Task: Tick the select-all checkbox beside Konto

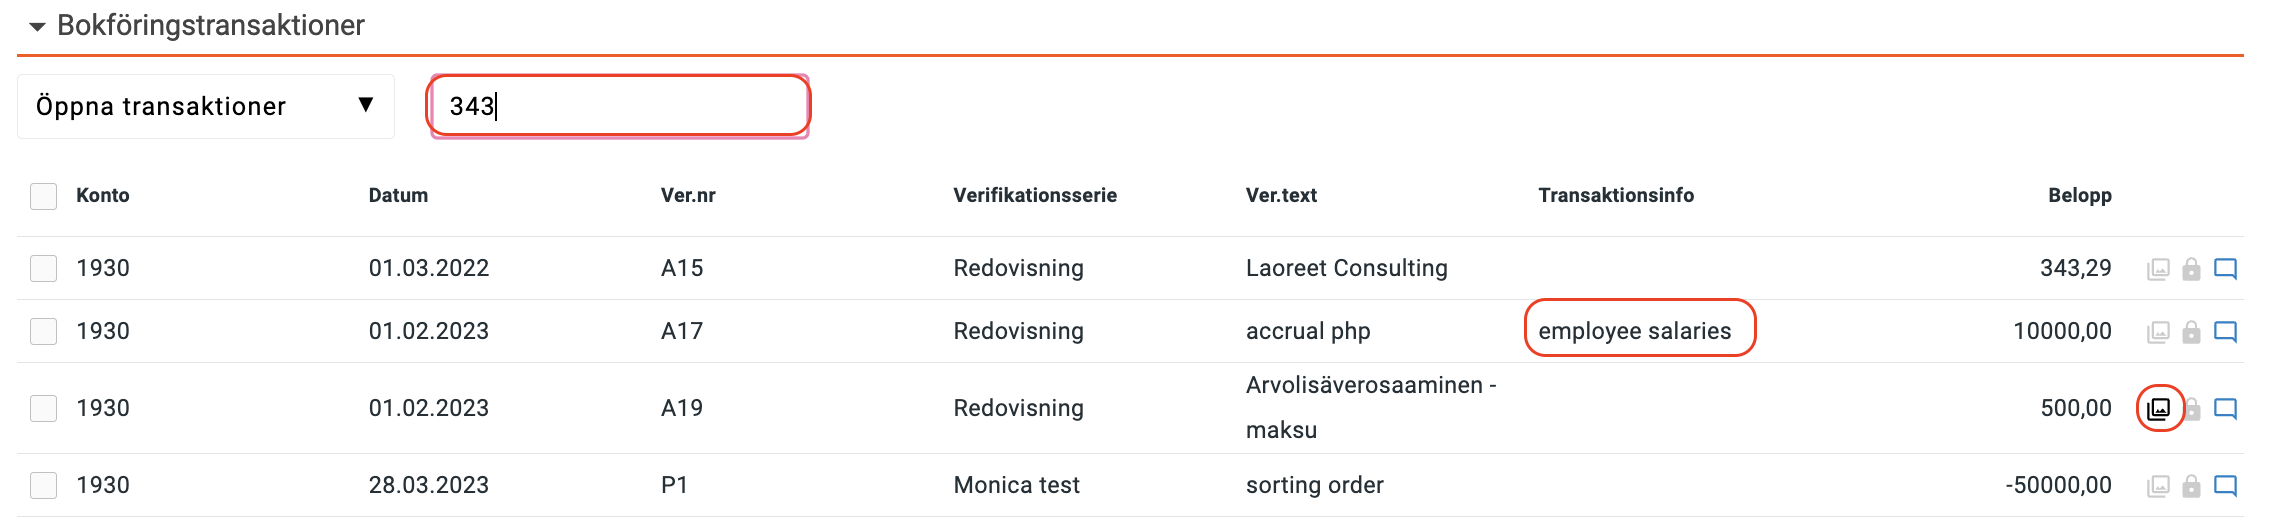Action: tap(44, 196)
